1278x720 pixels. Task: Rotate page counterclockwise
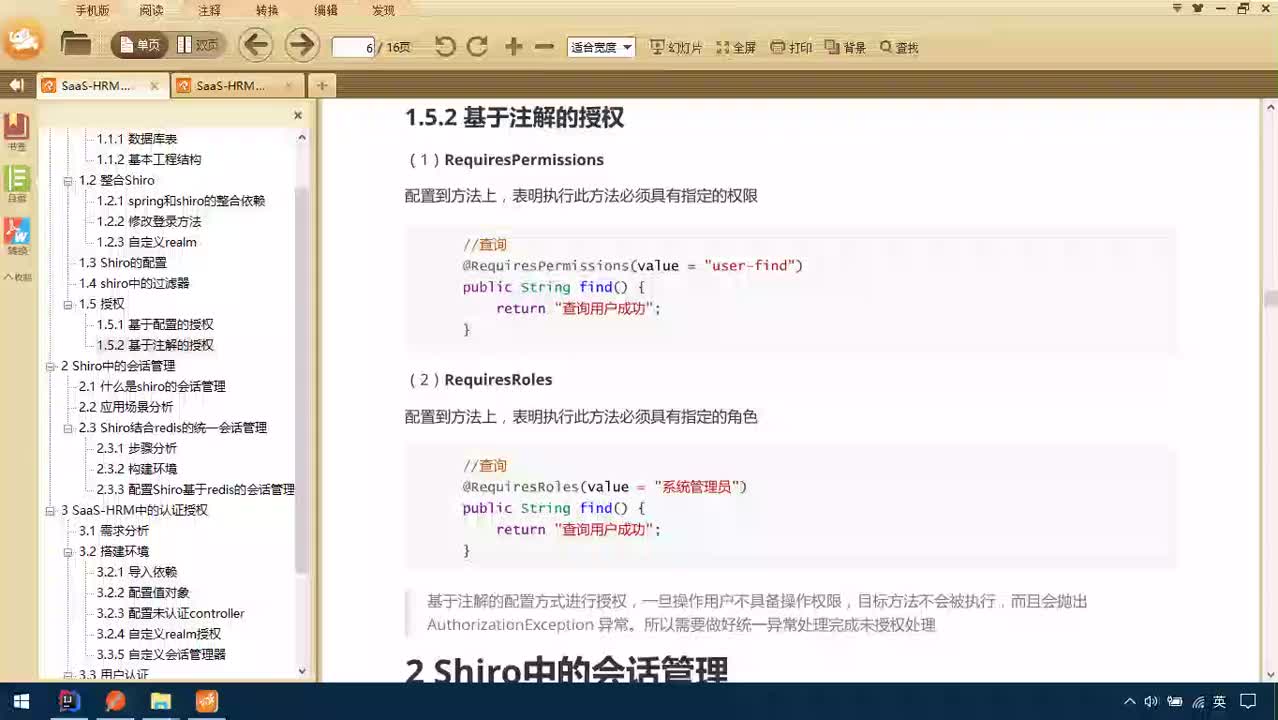click(x=446, y=46)
